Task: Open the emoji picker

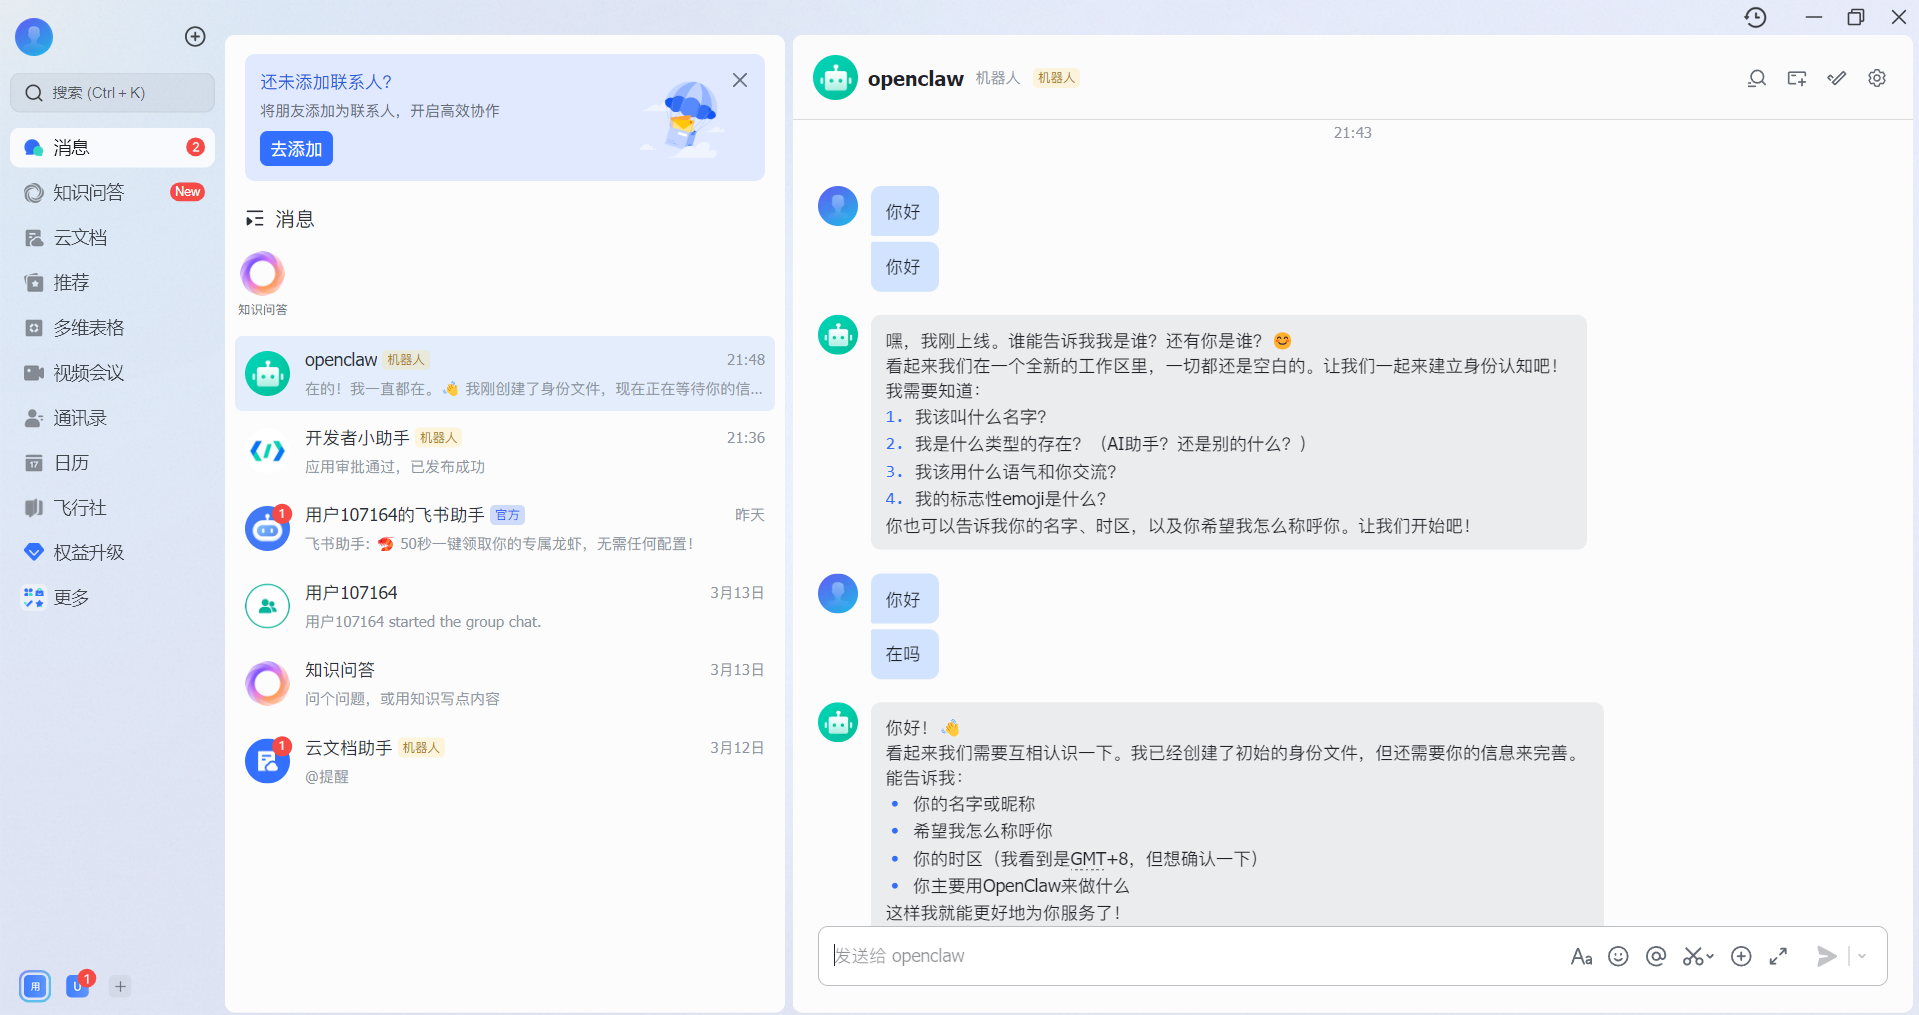Action: (1618, 957)
